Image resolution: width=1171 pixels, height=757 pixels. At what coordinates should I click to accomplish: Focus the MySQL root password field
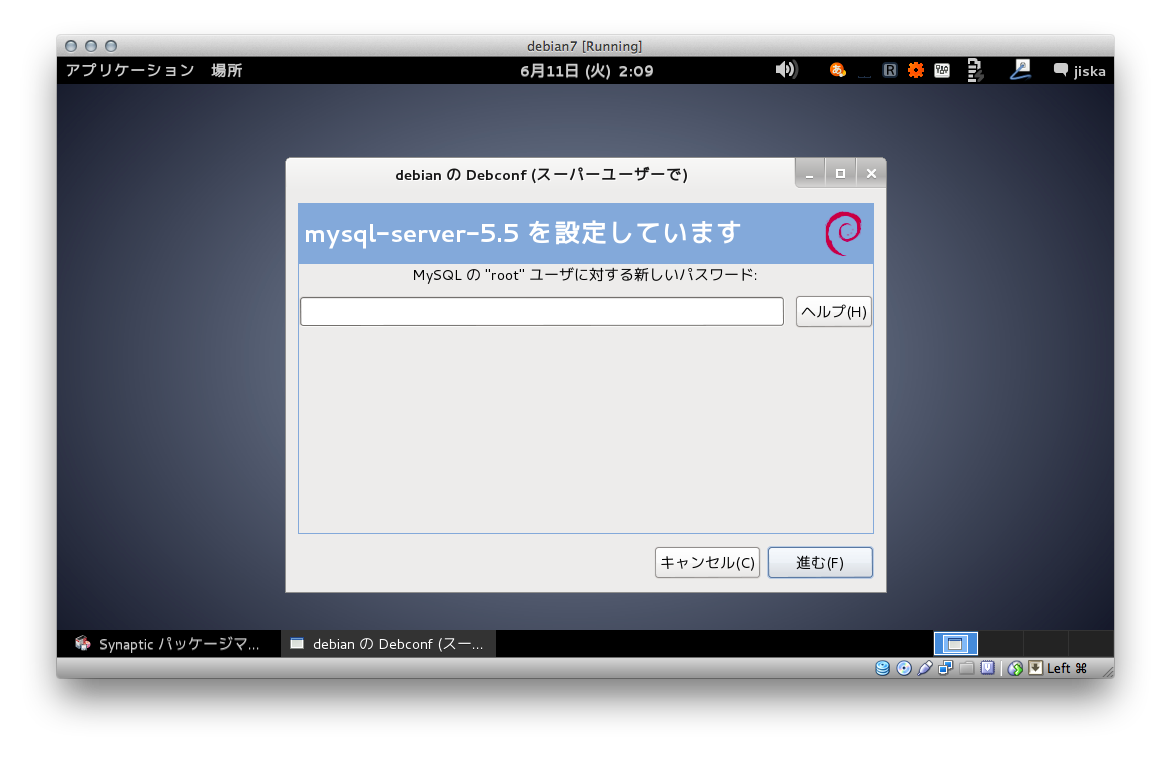click(541, 311)
